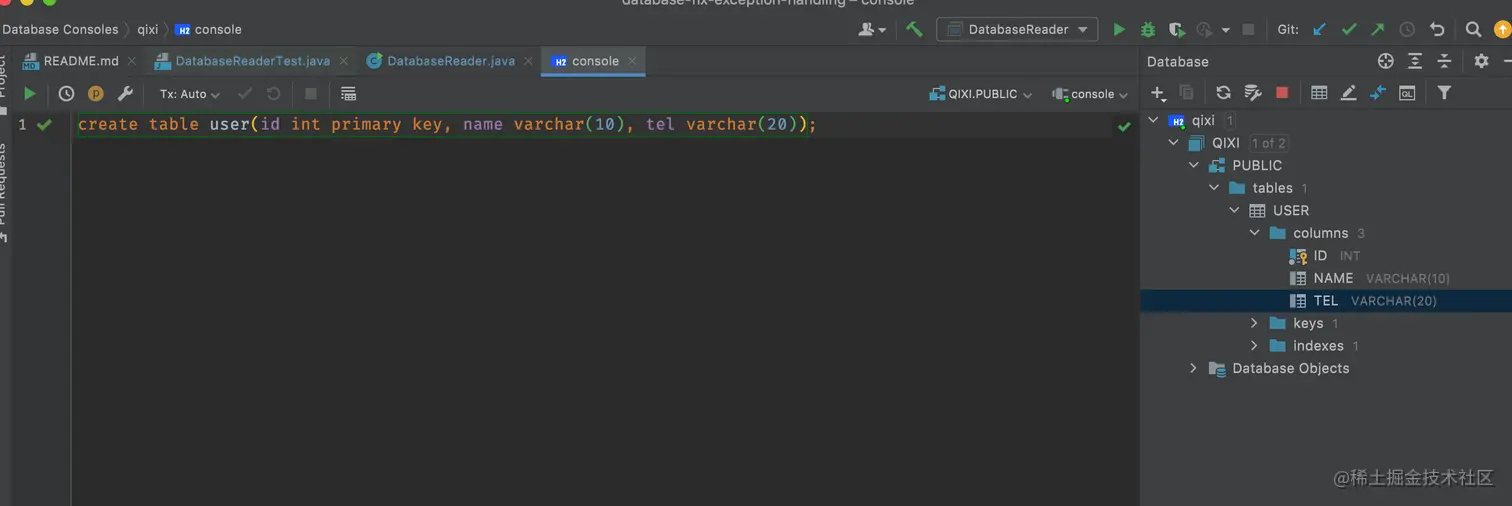Click the qixi breadcrumb in navigation bar
This screenshot has height=506, width=1512.
click(x=148, y=29)
